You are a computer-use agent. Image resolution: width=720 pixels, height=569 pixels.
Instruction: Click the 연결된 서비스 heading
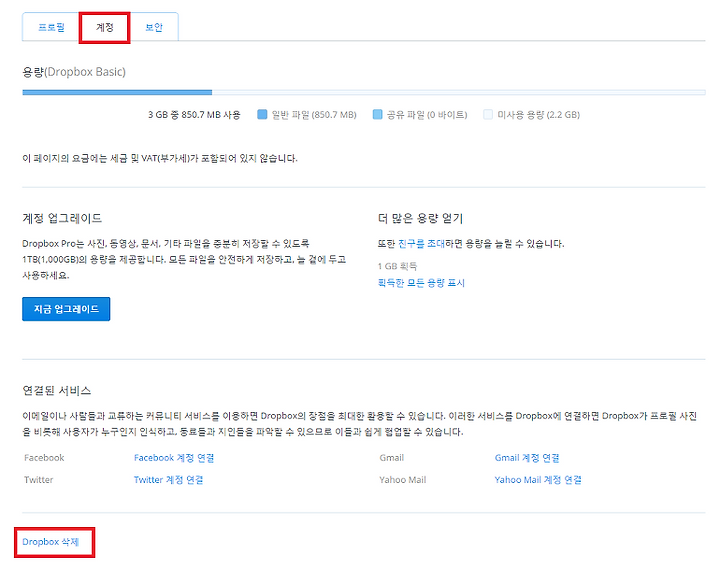[x=56, y=391]
